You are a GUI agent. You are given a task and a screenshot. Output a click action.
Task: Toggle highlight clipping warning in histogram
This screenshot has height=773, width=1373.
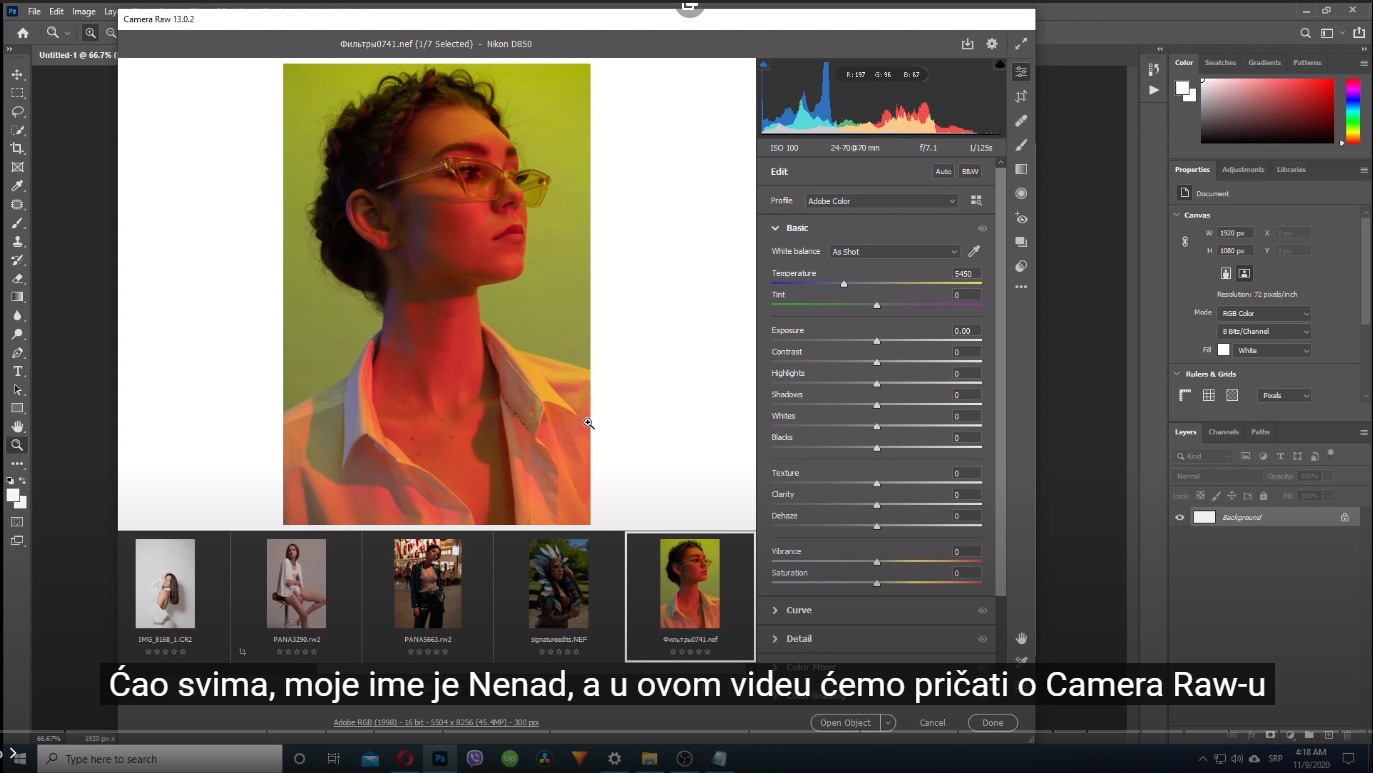click(x=999, y=64)
